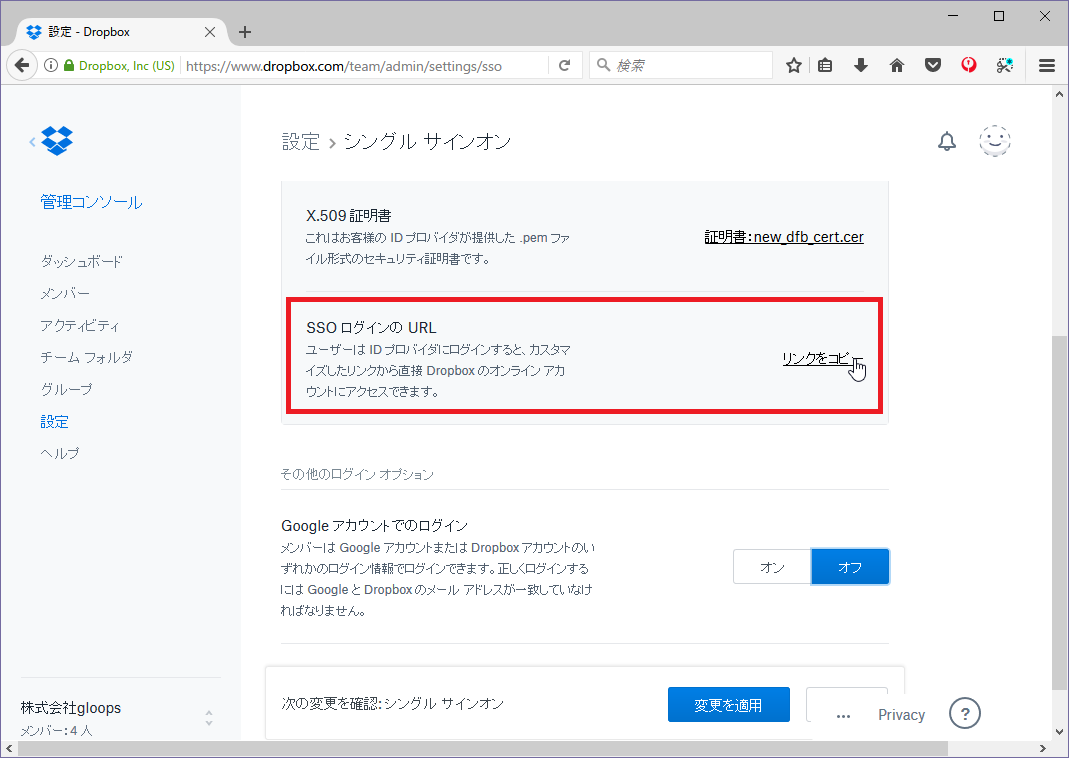Image resolution: width=1069 pixels, height=758 pixels.
Task: Open the downloads arrow icon
Action: (861, 65)
